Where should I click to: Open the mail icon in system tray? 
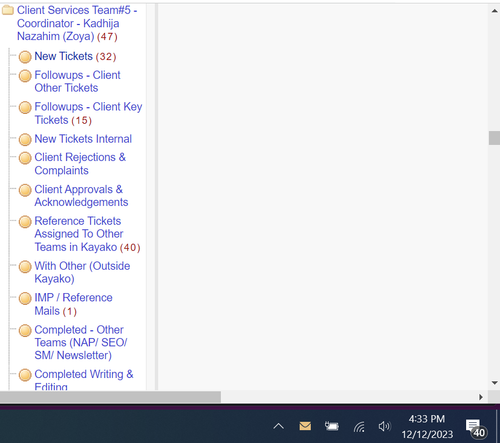(x=305, y=426)
